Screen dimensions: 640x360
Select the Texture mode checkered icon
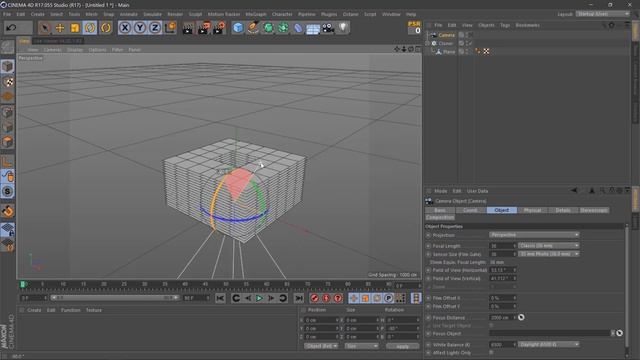7,82
